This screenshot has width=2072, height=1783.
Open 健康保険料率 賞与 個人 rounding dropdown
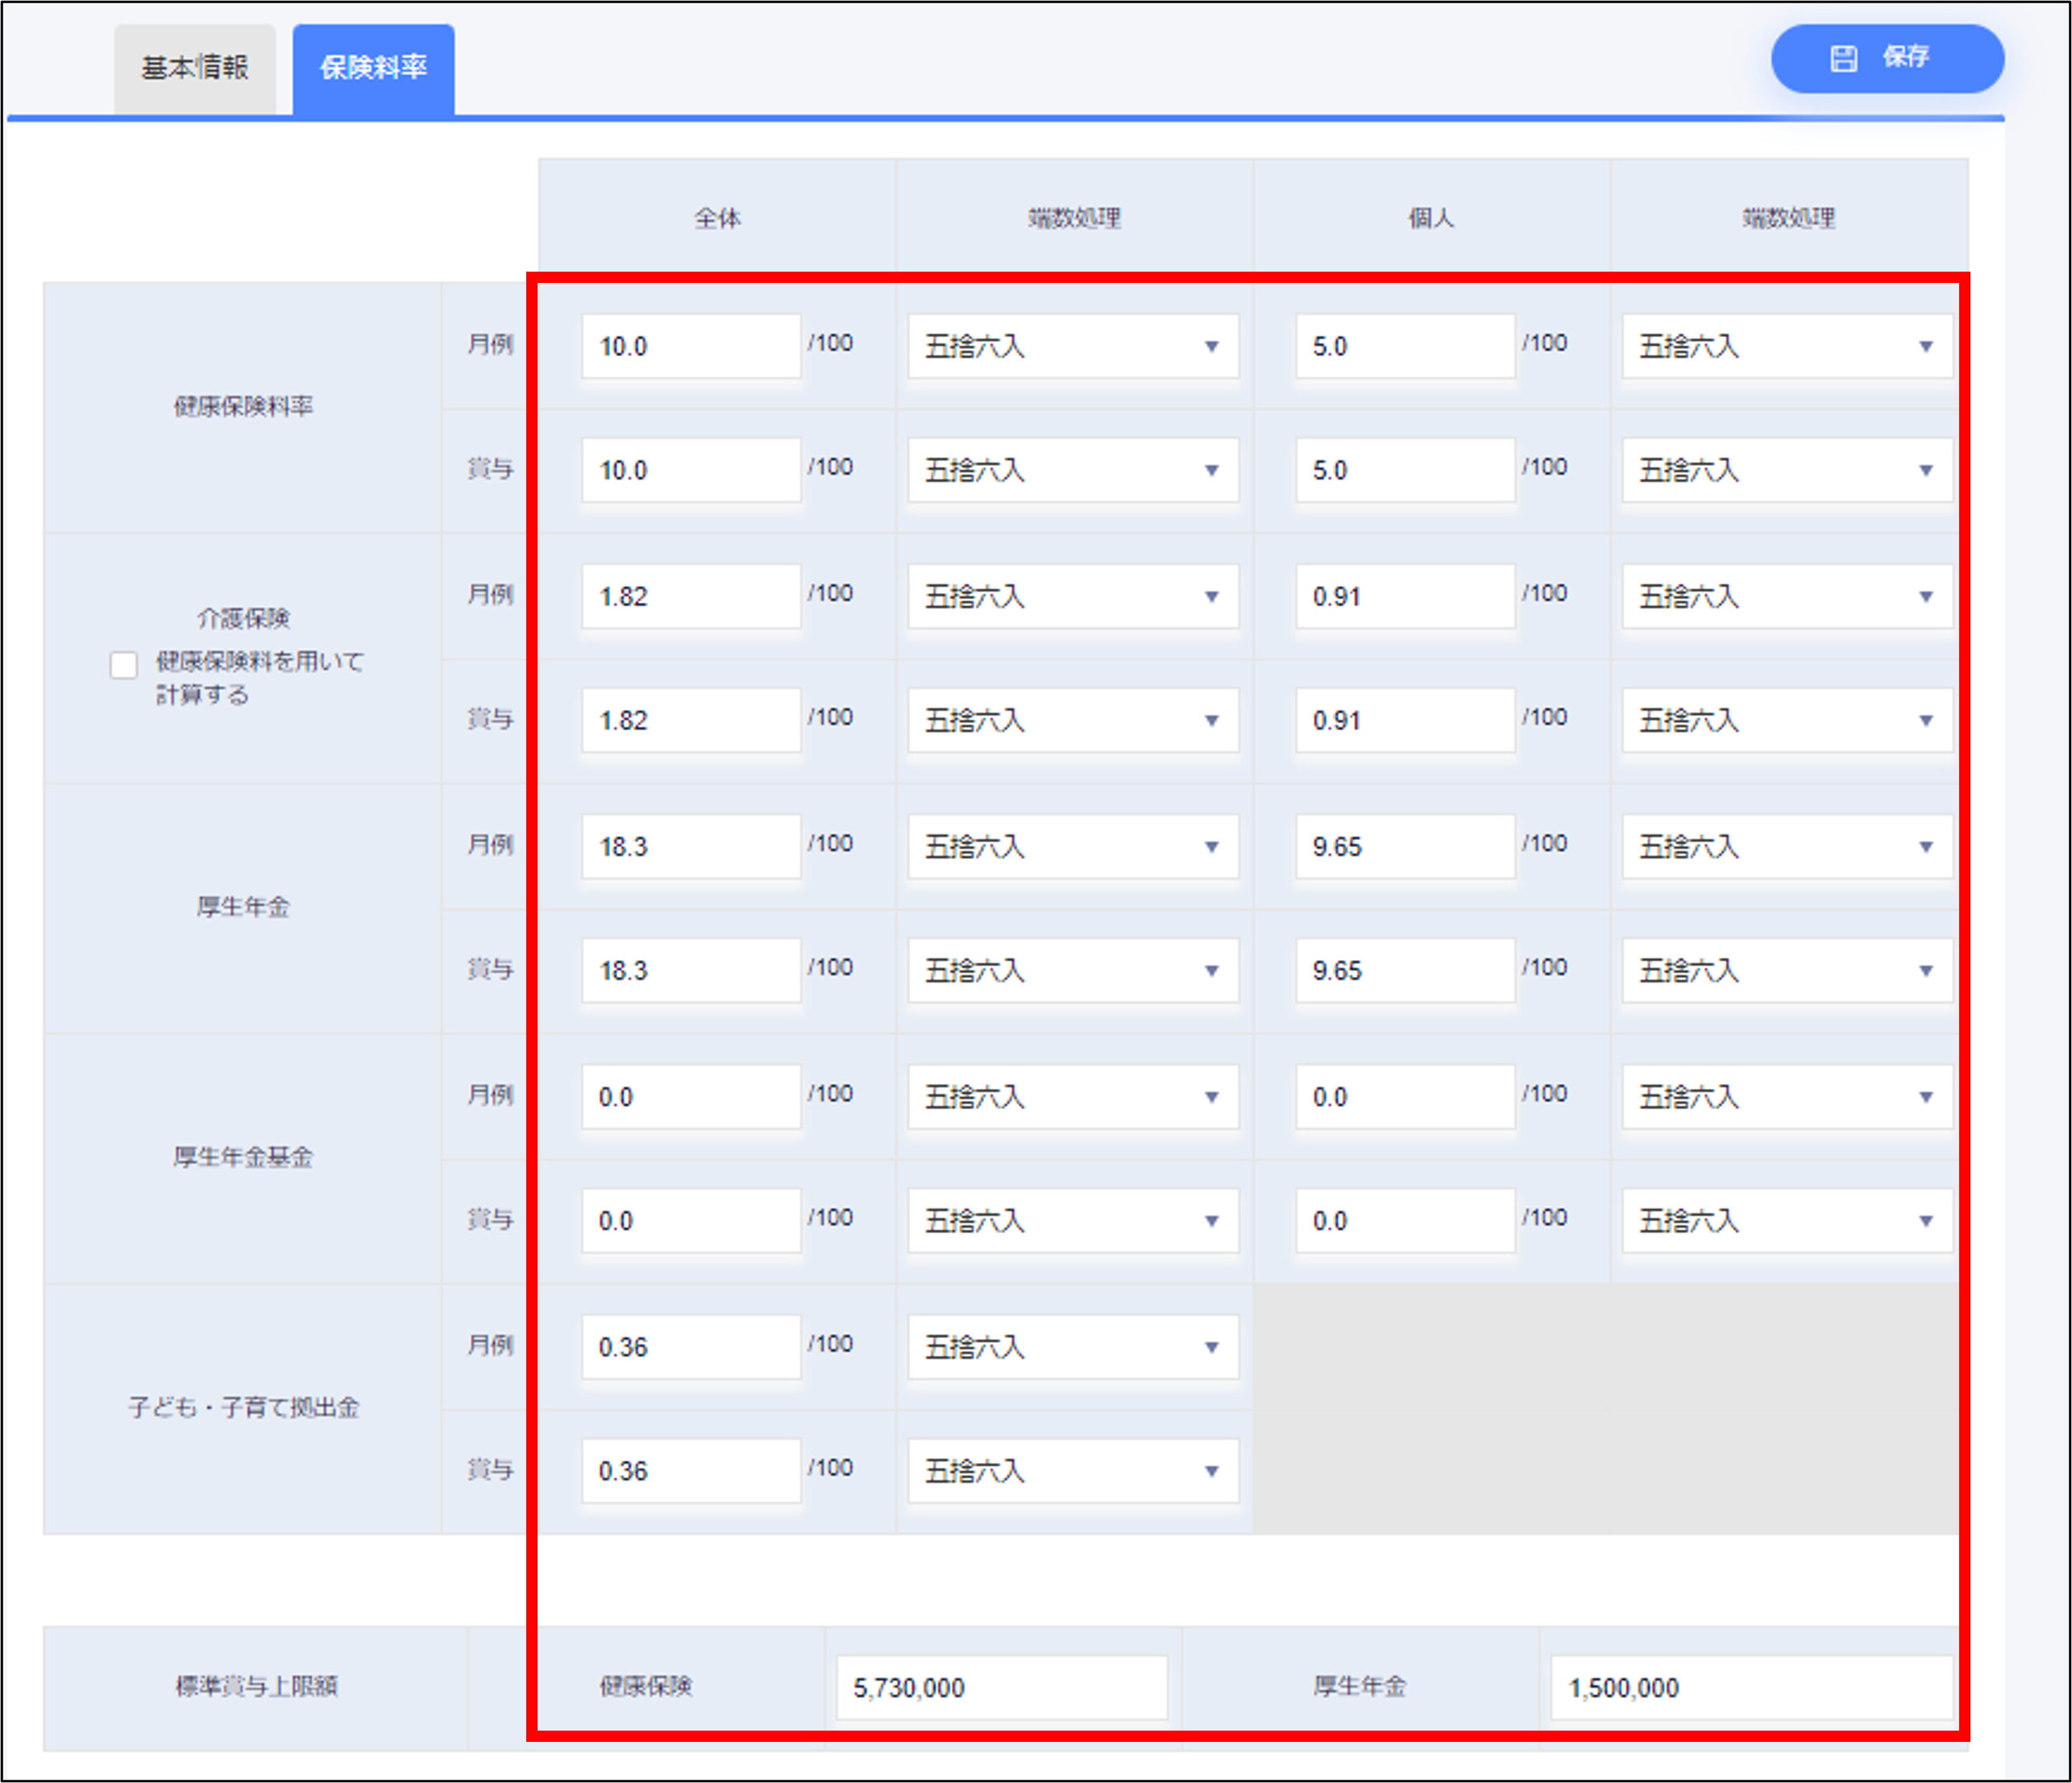1786,470
